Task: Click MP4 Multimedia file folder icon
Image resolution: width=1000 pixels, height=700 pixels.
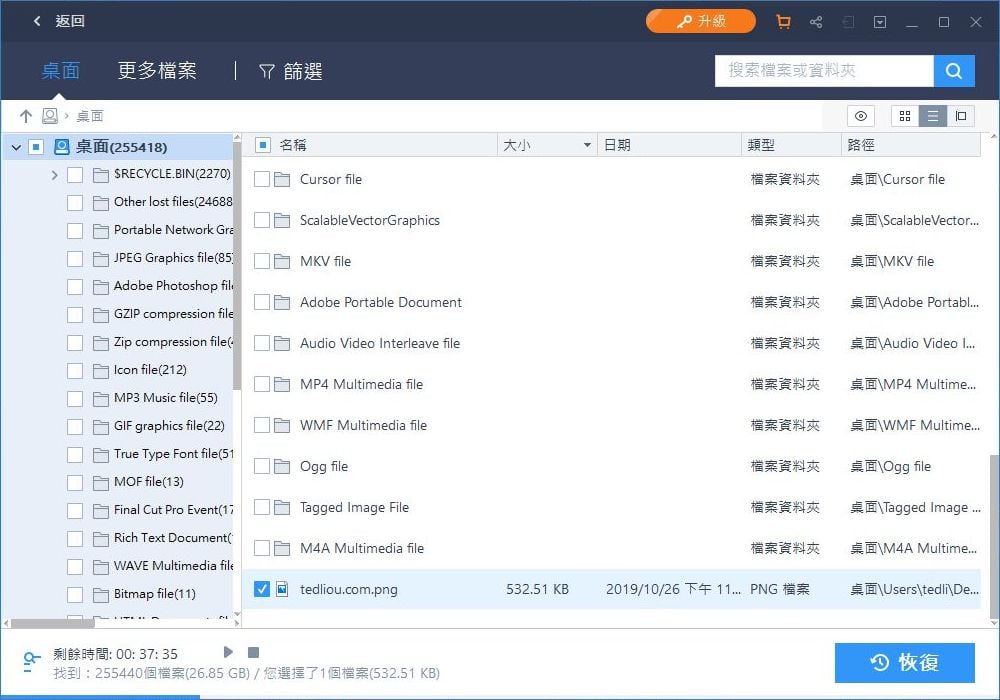Action: tap(282, 384)
